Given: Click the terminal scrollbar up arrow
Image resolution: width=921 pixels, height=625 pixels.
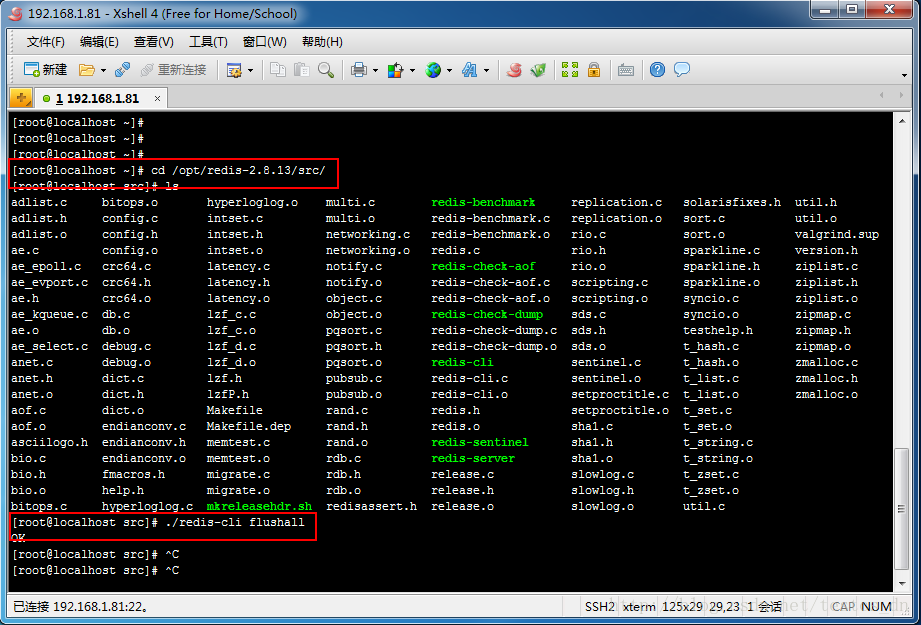Looking at the screenshot, I should (x=902, y=121).
